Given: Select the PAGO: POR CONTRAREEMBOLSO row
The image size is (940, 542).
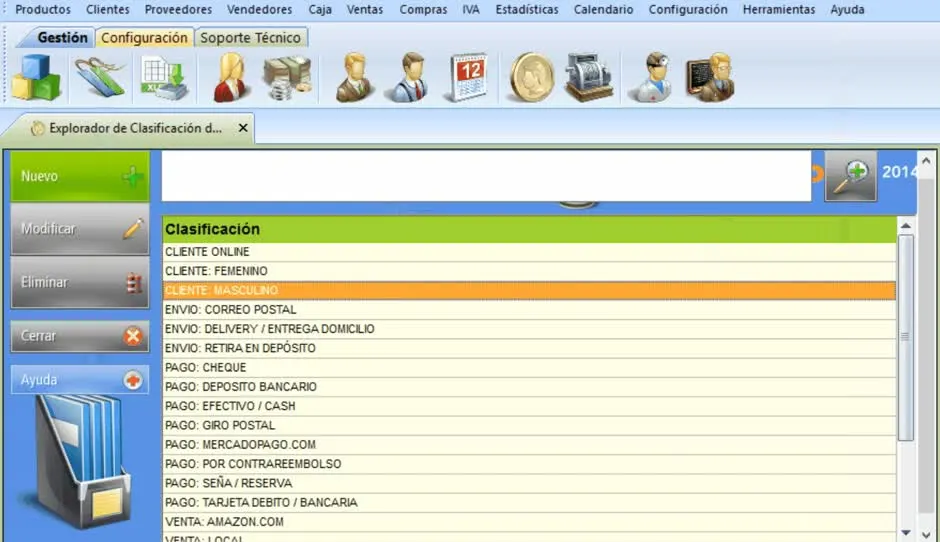Looking at the screenshot, I should point(529,463).
